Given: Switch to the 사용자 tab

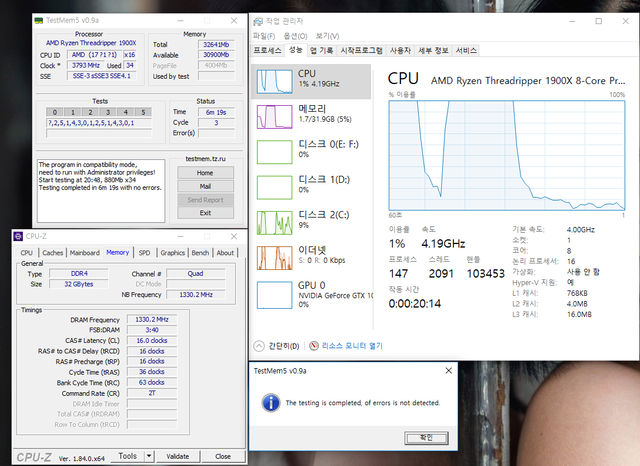Looking at the screenshot, I should 400,51.
